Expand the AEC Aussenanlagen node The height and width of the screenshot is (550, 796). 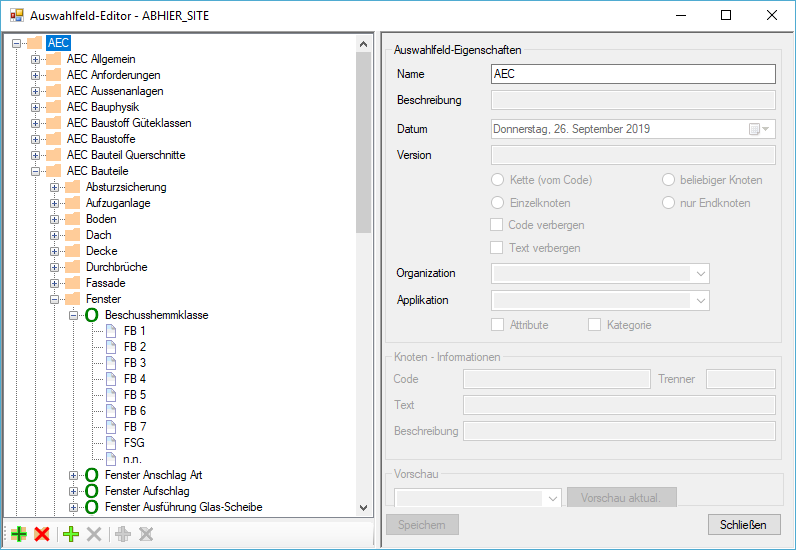pos(35,91)
